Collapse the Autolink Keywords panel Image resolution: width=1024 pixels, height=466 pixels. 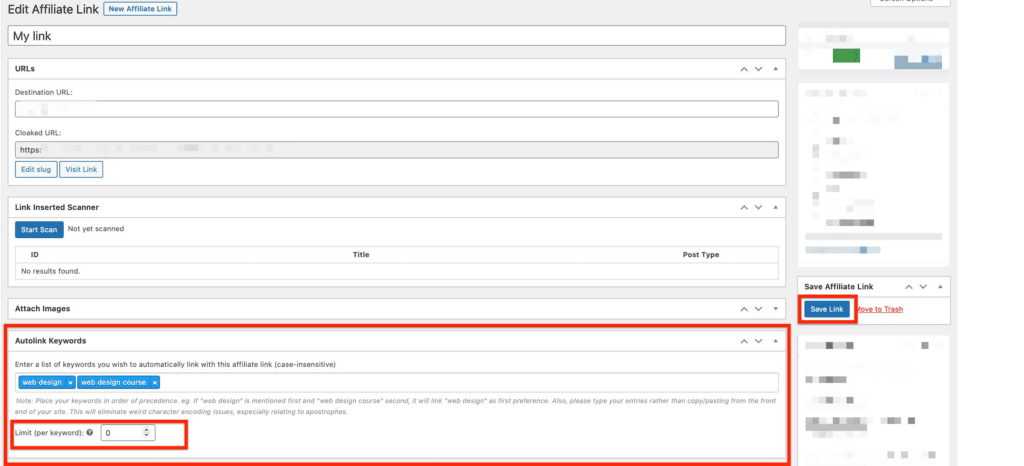click(775, 341)
